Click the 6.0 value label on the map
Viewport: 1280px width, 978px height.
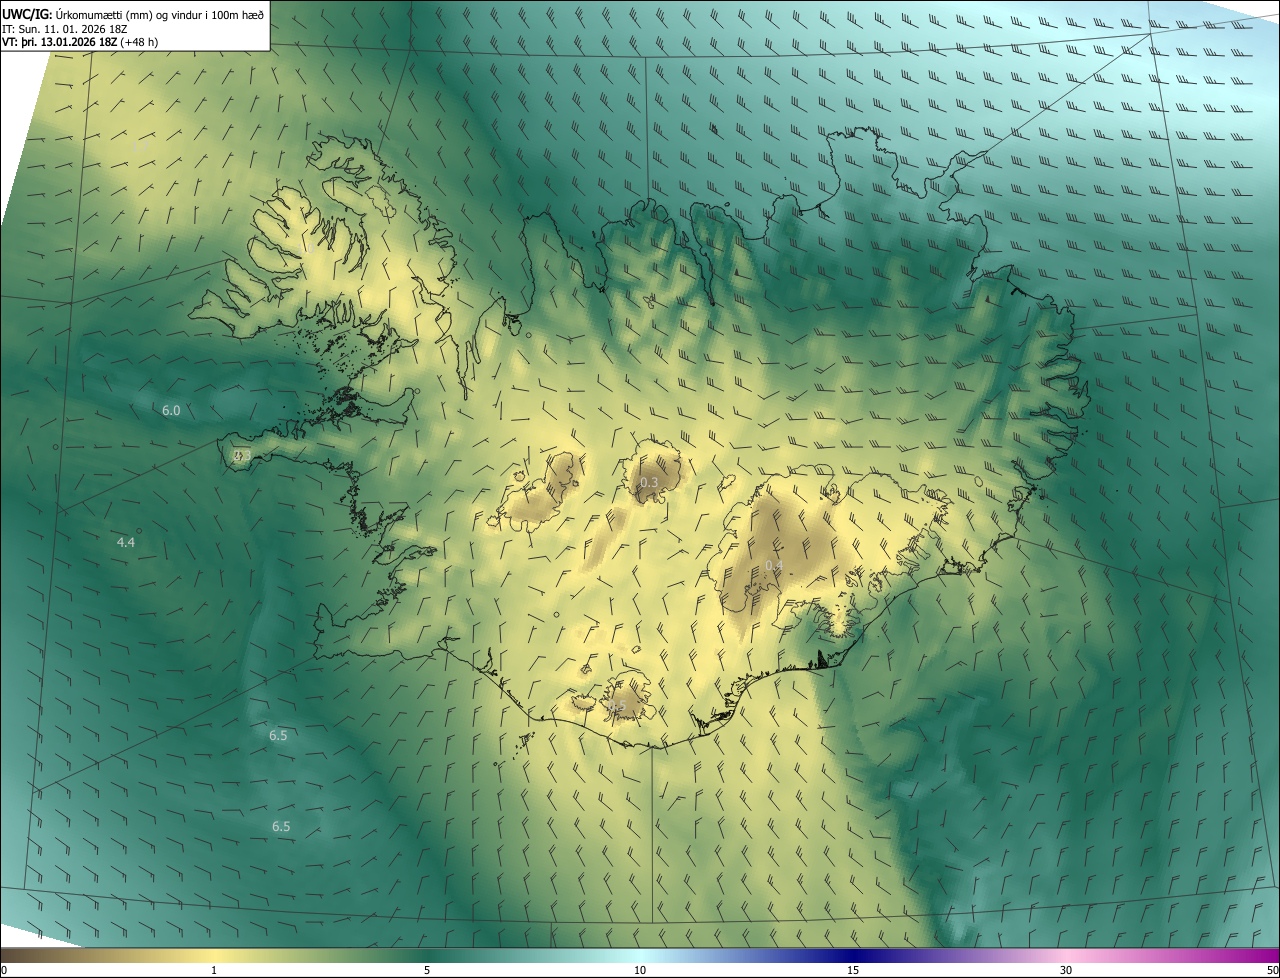(x=171, y=410)
